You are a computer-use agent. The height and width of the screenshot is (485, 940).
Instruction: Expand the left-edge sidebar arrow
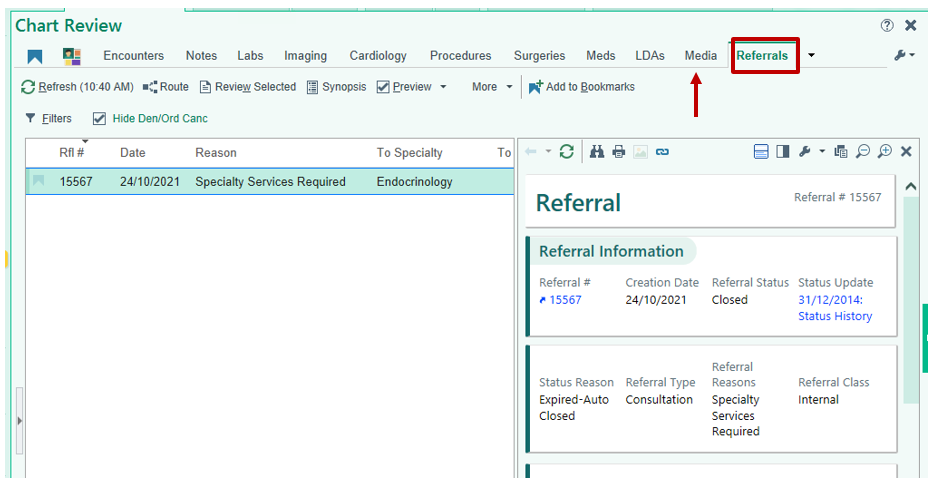click(19, 421)
